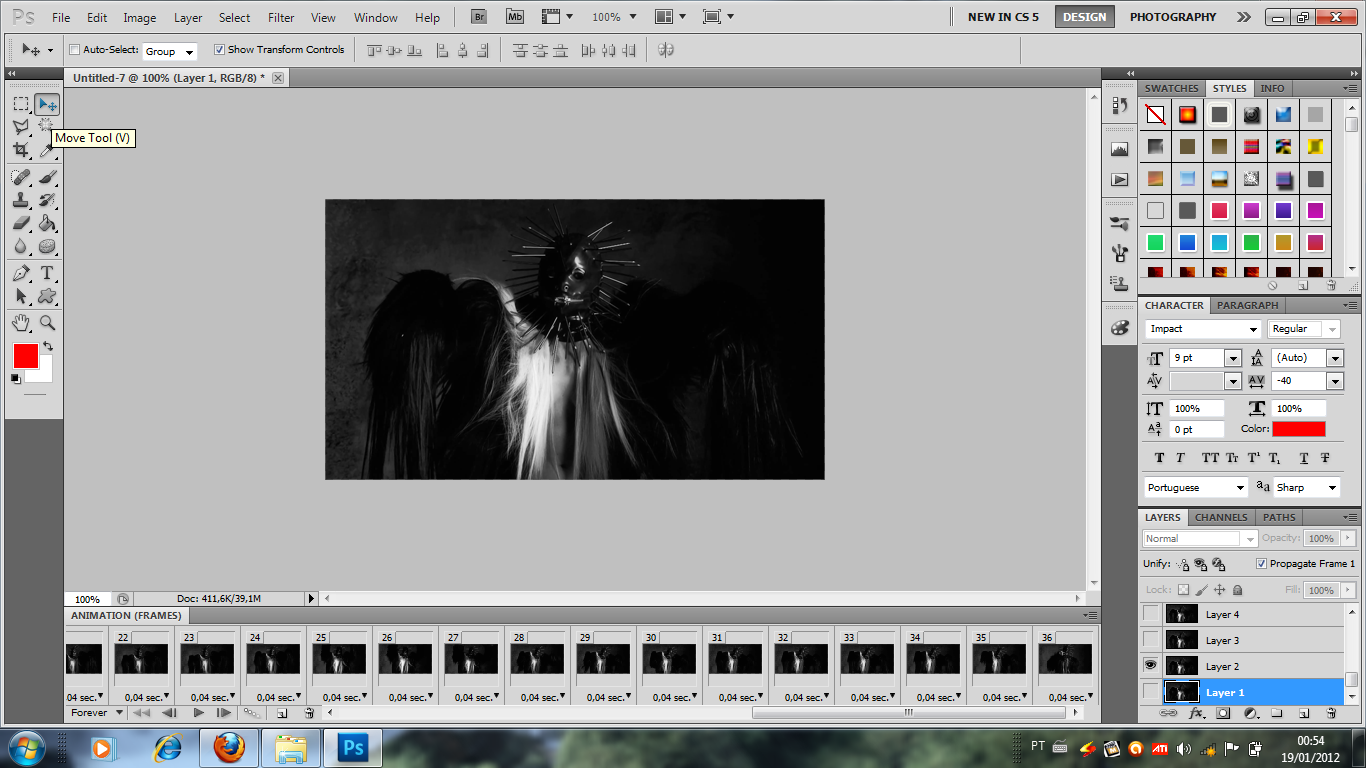Uncheck Propagate Frame 1

coord(1261,564)
